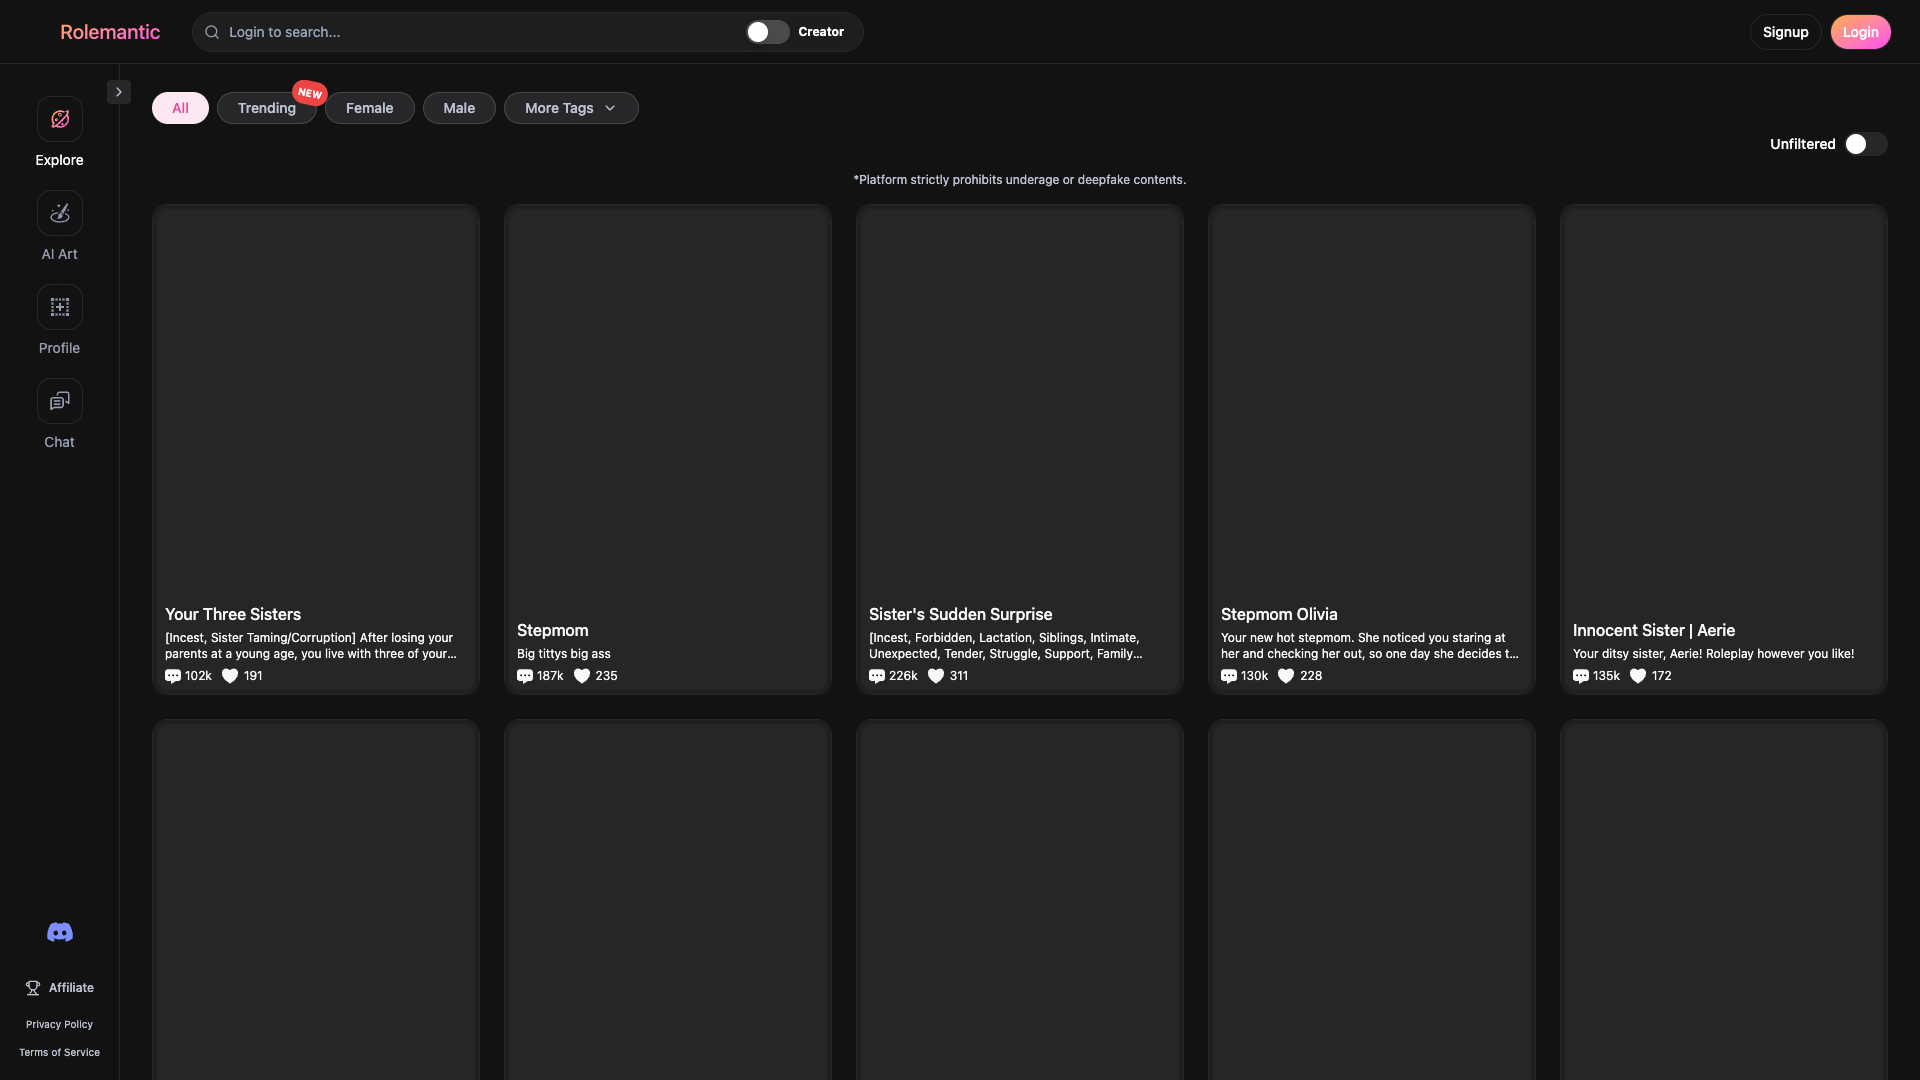Select the Trending tab

(x=267, y=108)
